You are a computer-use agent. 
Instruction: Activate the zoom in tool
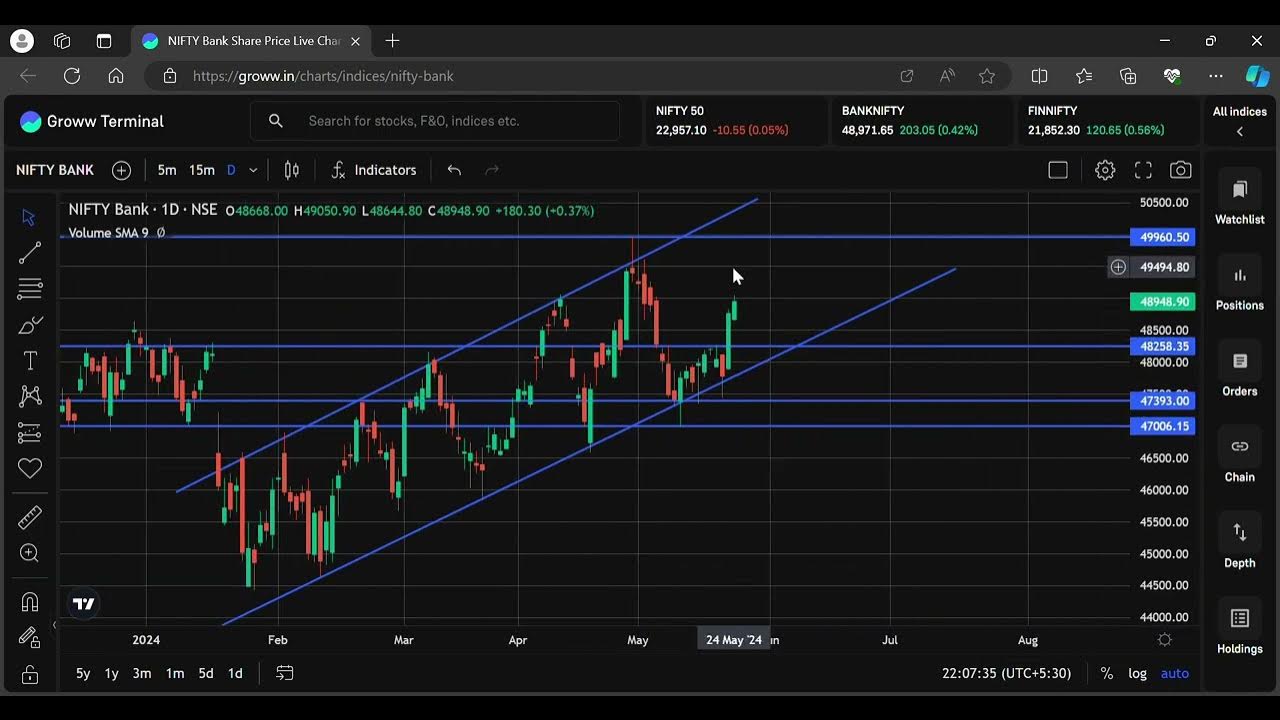click(29, 553)
